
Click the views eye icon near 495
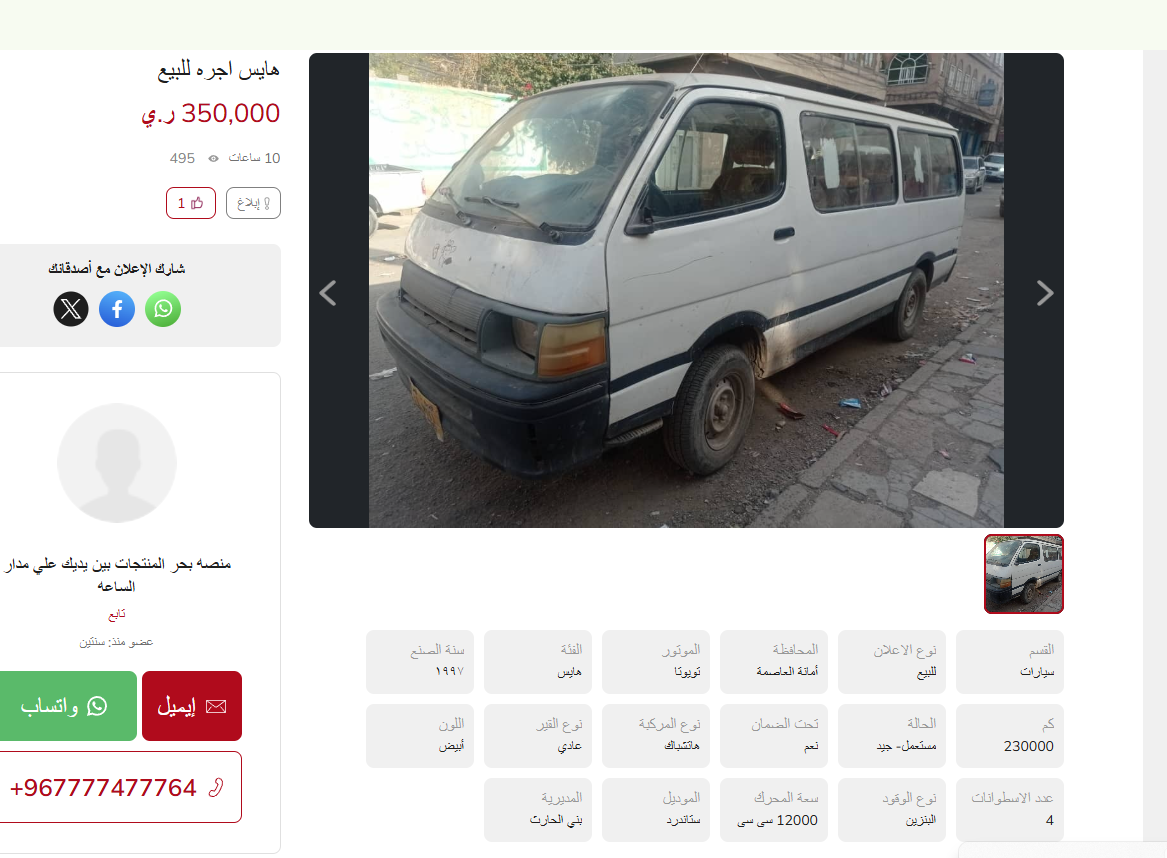coord(214,159)
